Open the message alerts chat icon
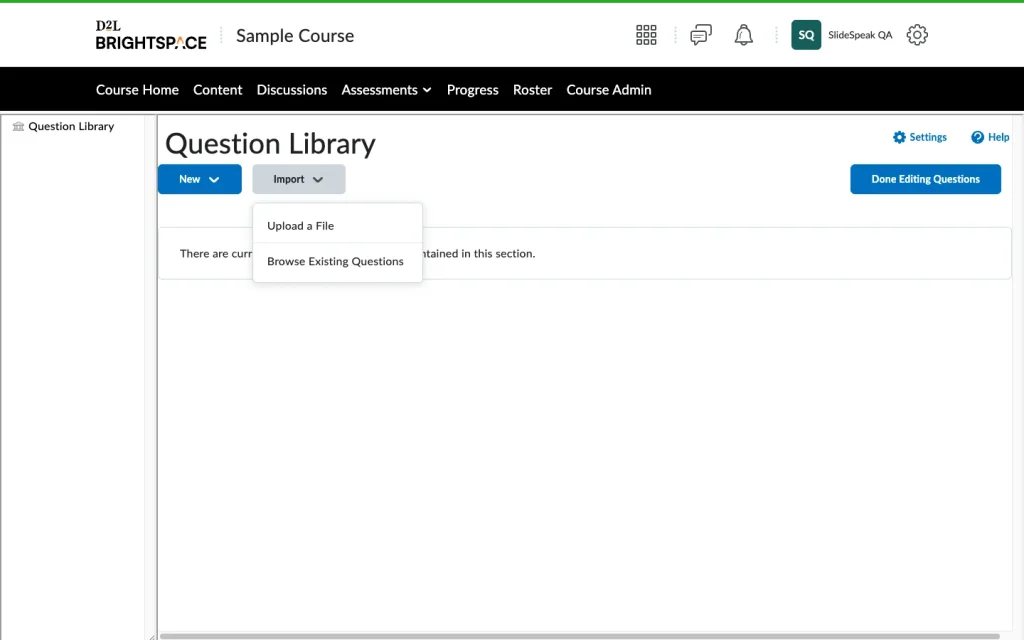 click(x=701, y=35)
